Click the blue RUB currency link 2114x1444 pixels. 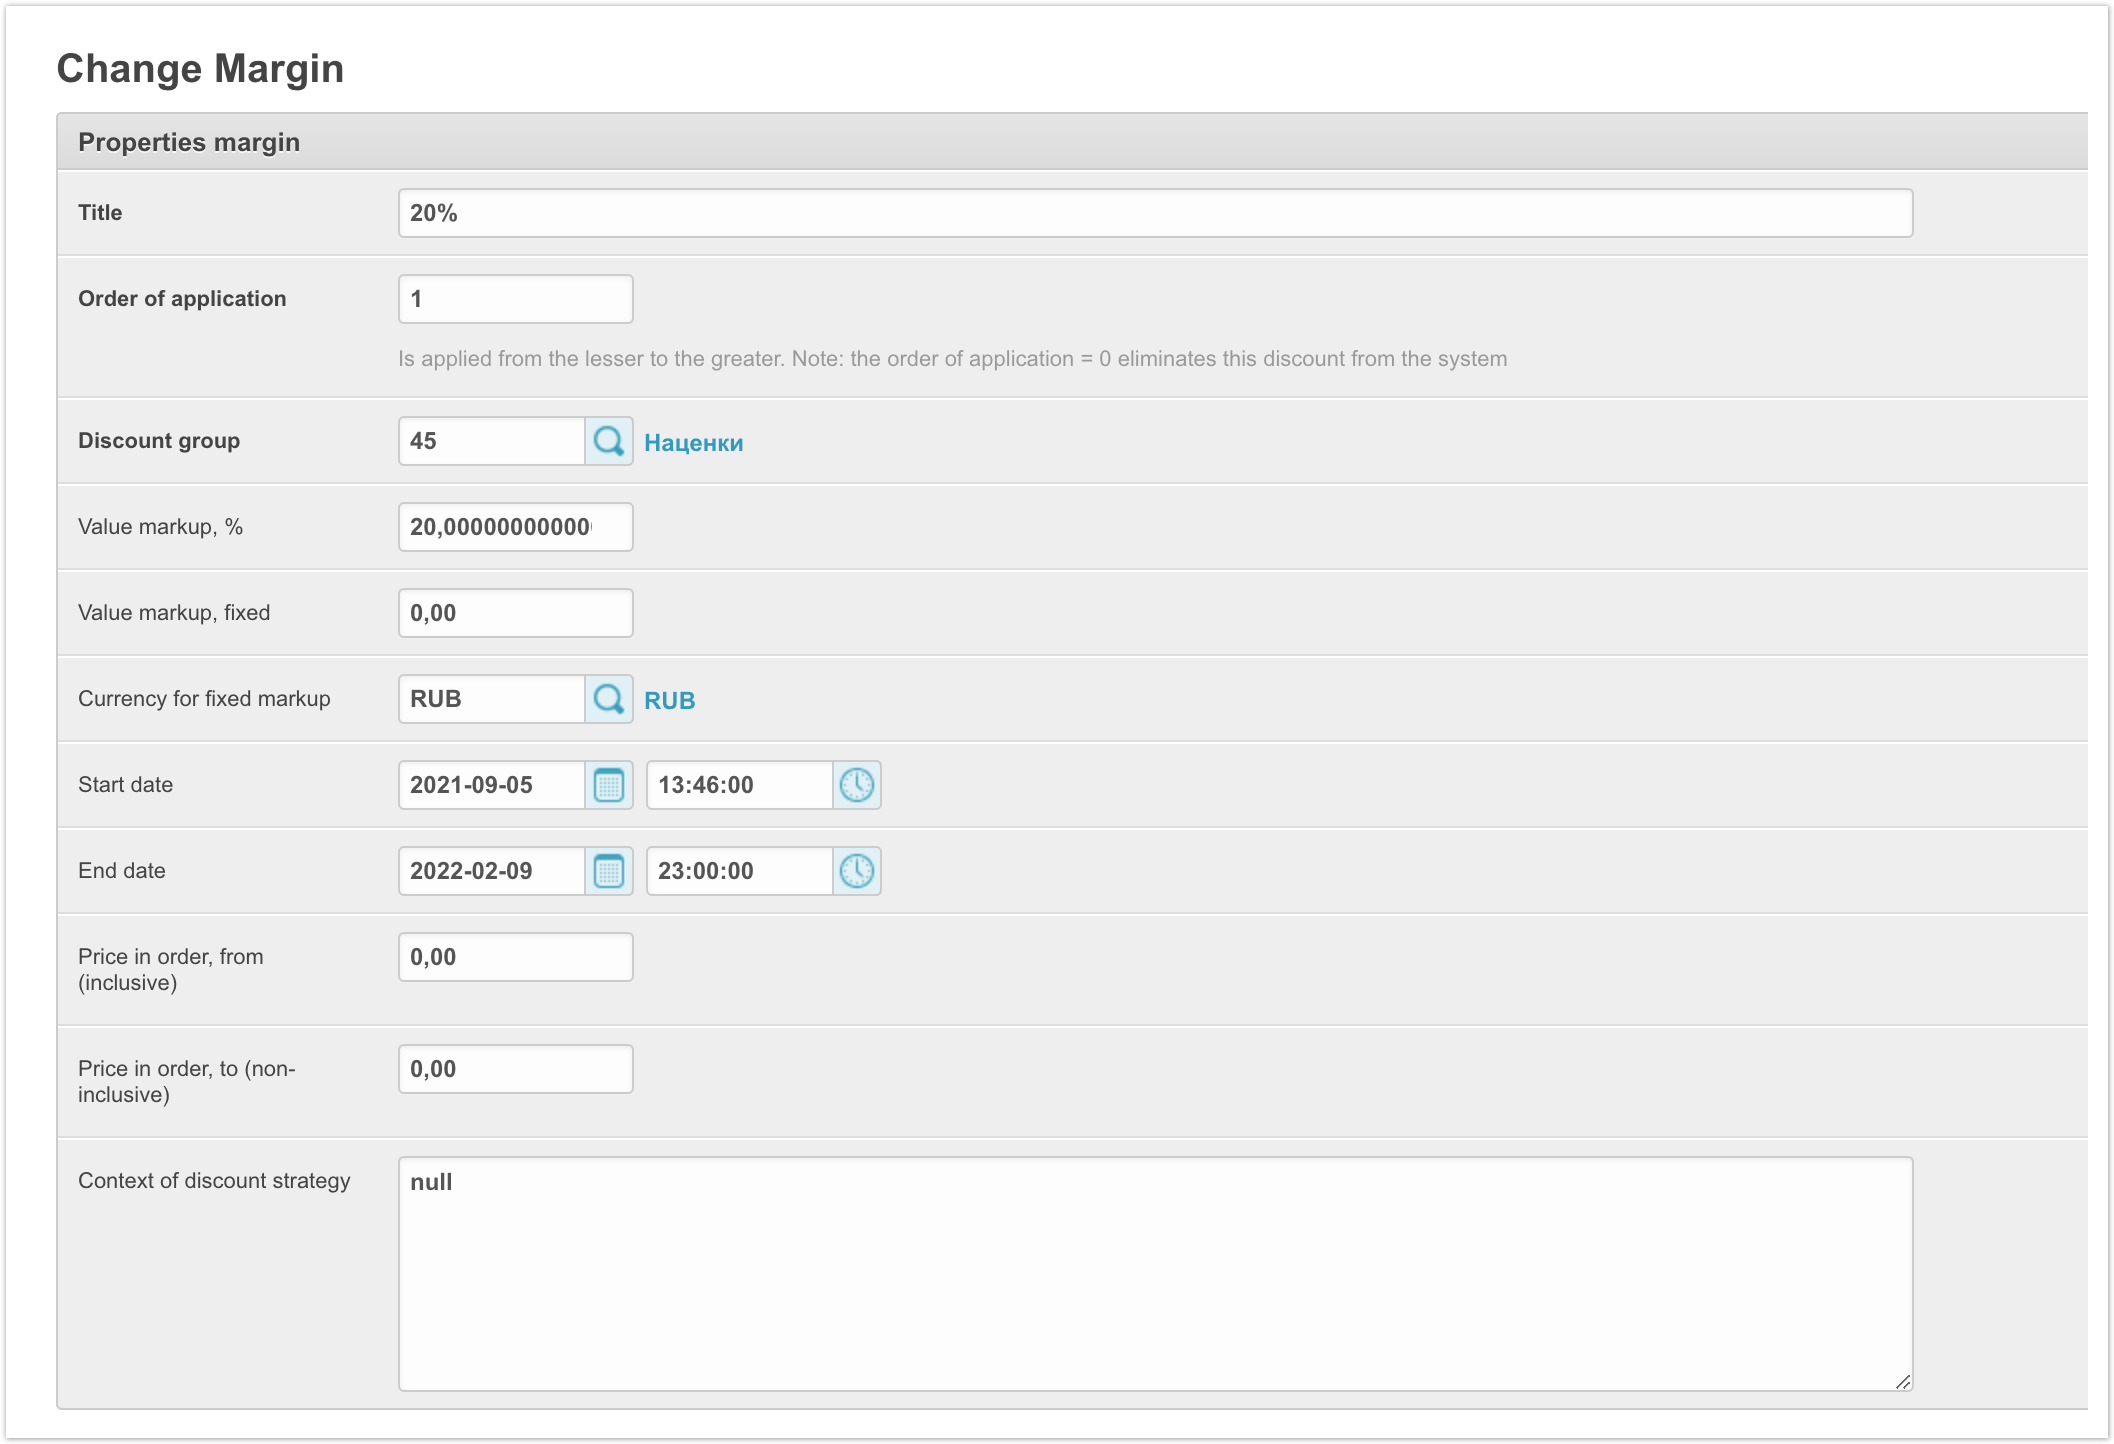click(x=669, y=701)
